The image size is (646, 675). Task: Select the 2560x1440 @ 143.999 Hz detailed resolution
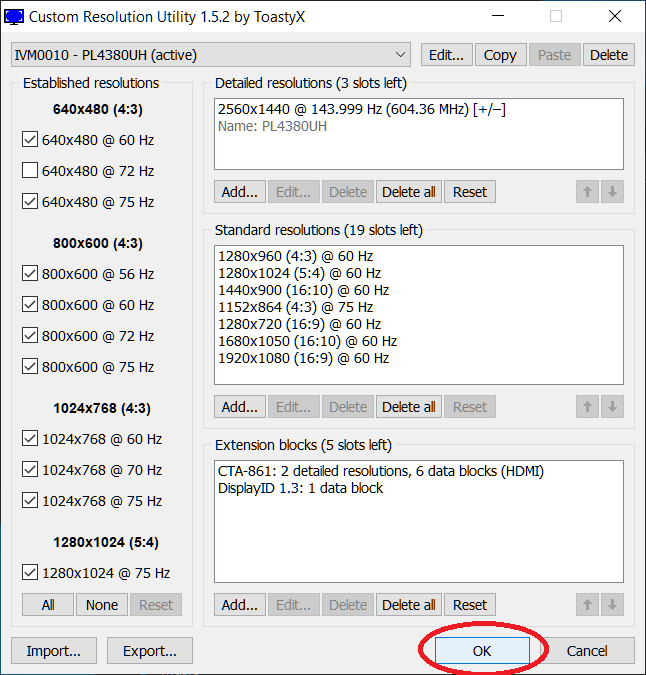tap(361, 109)
